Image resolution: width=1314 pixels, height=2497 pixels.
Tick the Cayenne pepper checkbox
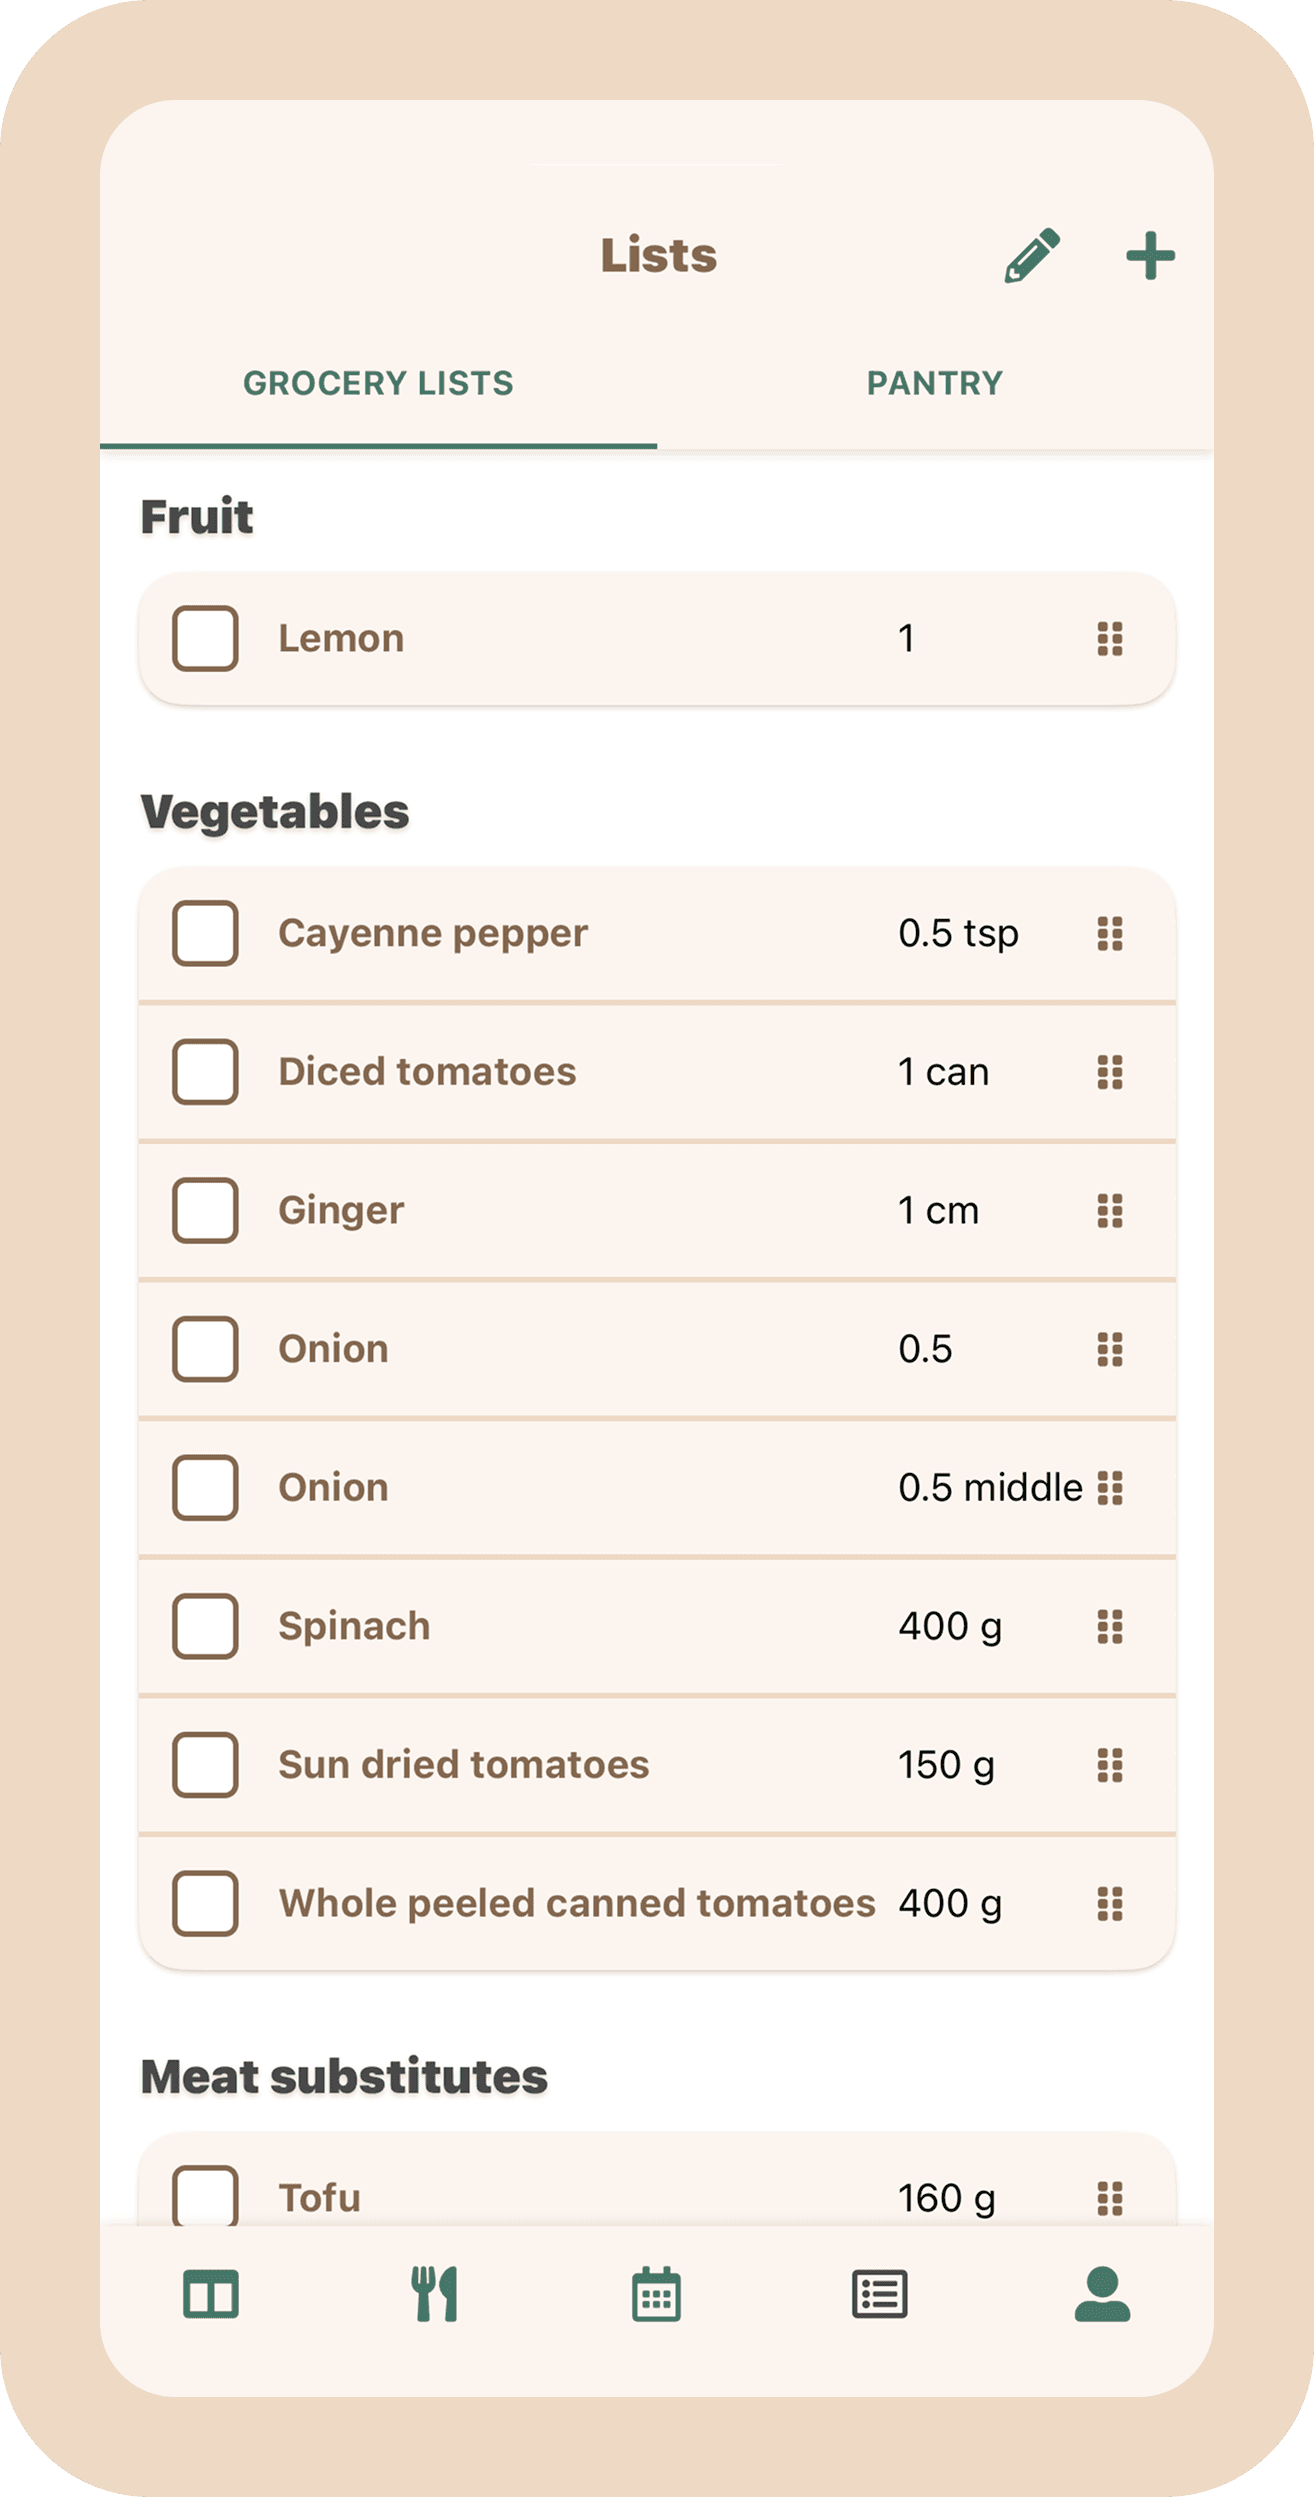coord(205,933)
